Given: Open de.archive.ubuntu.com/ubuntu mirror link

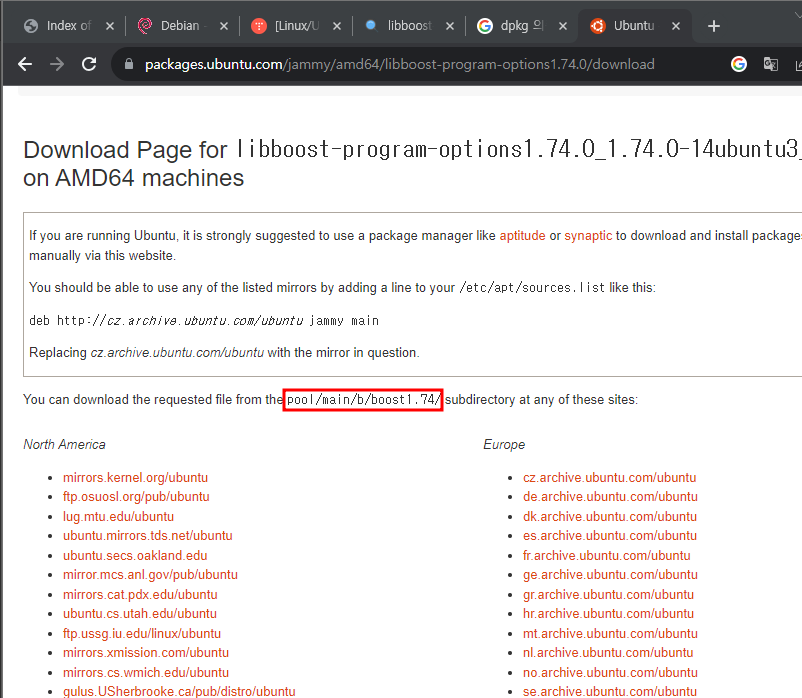Looking at the screenshot, I should (x=610, y=497).
